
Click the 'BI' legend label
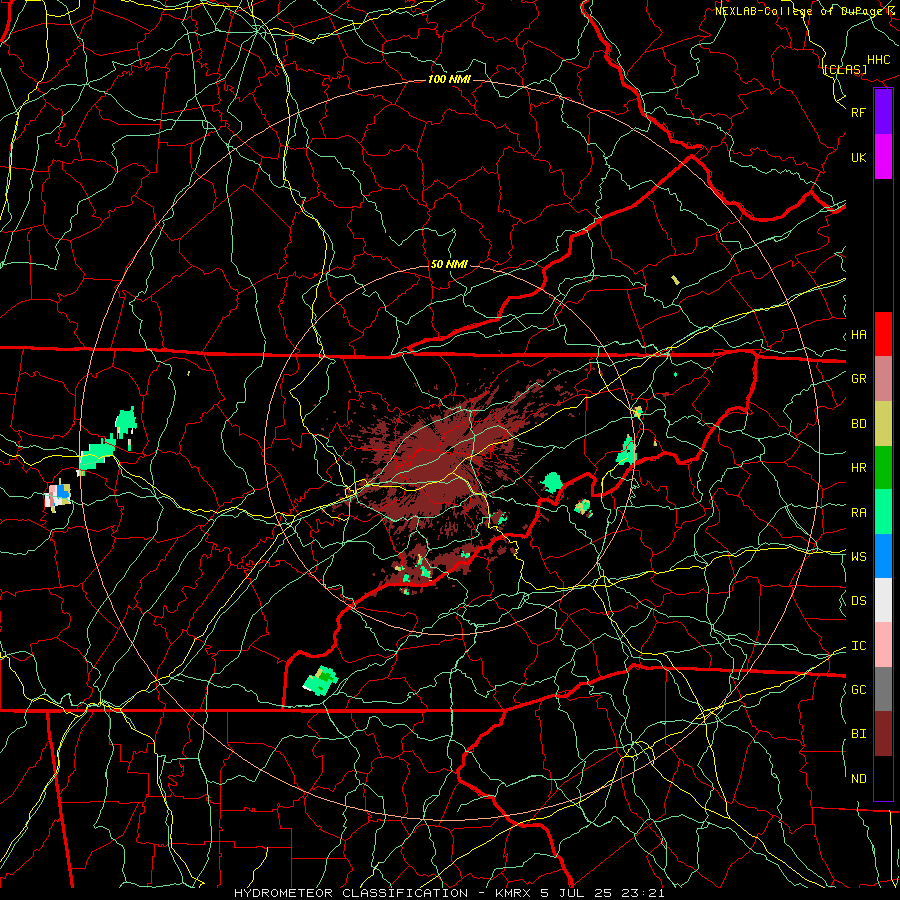tap(858, 734)
